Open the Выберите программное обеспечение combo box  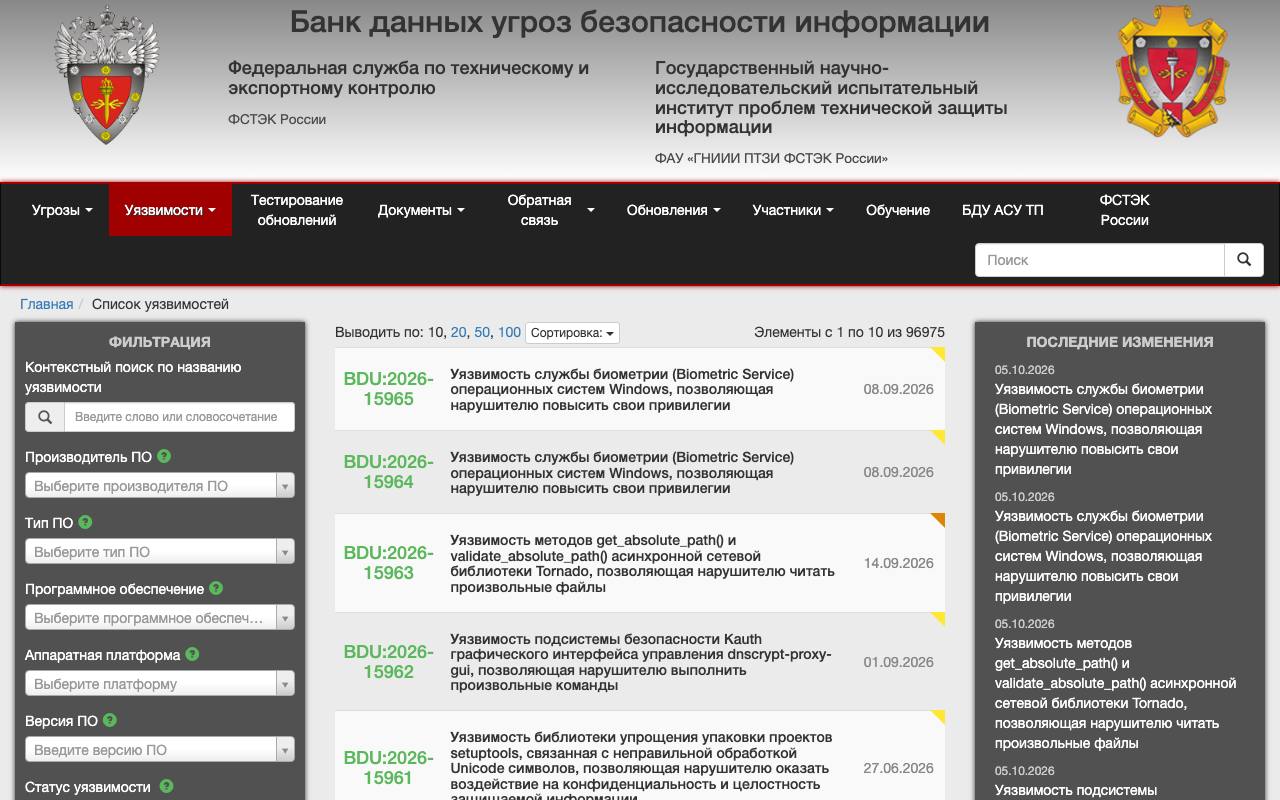pos(160,618)
